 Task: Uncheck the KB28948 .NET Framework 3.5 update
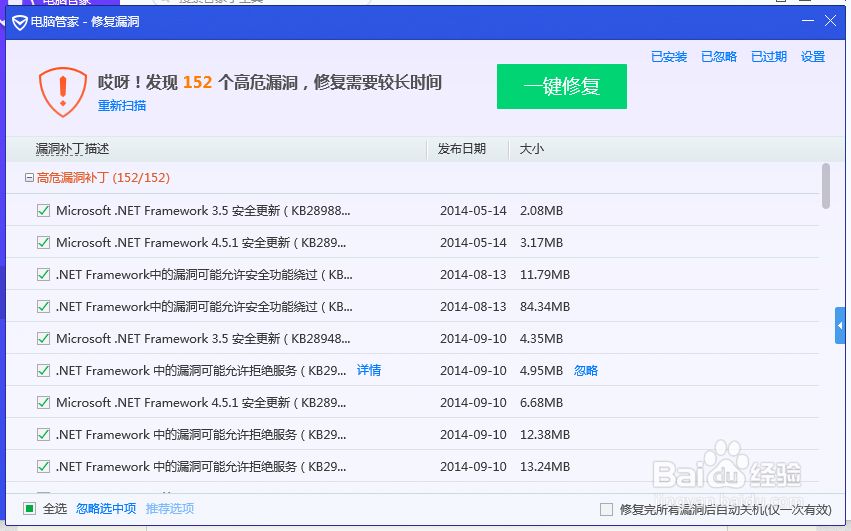click(43, 339)
